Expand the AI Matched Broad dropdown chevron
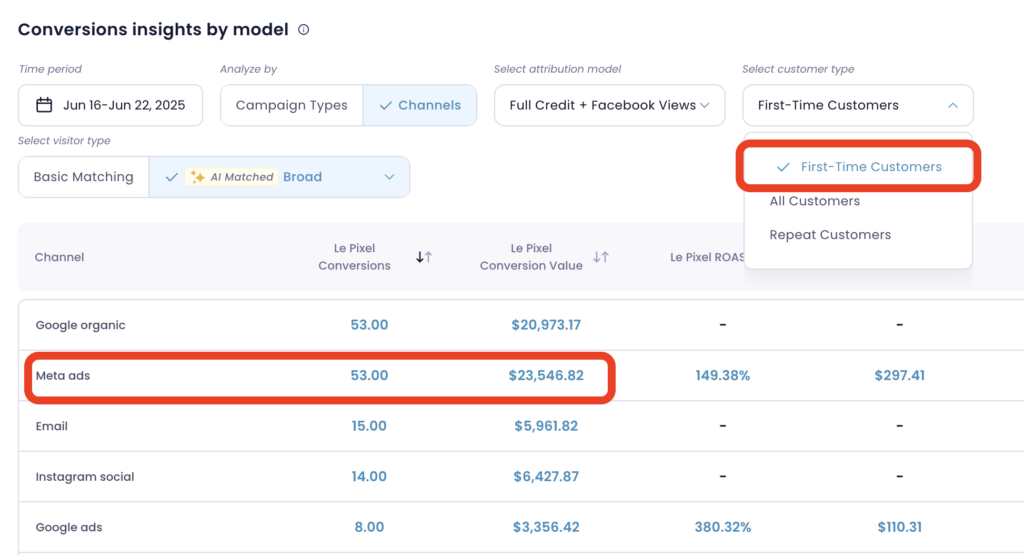Viewport: 1024px width, 555px height. coord(390,177)
